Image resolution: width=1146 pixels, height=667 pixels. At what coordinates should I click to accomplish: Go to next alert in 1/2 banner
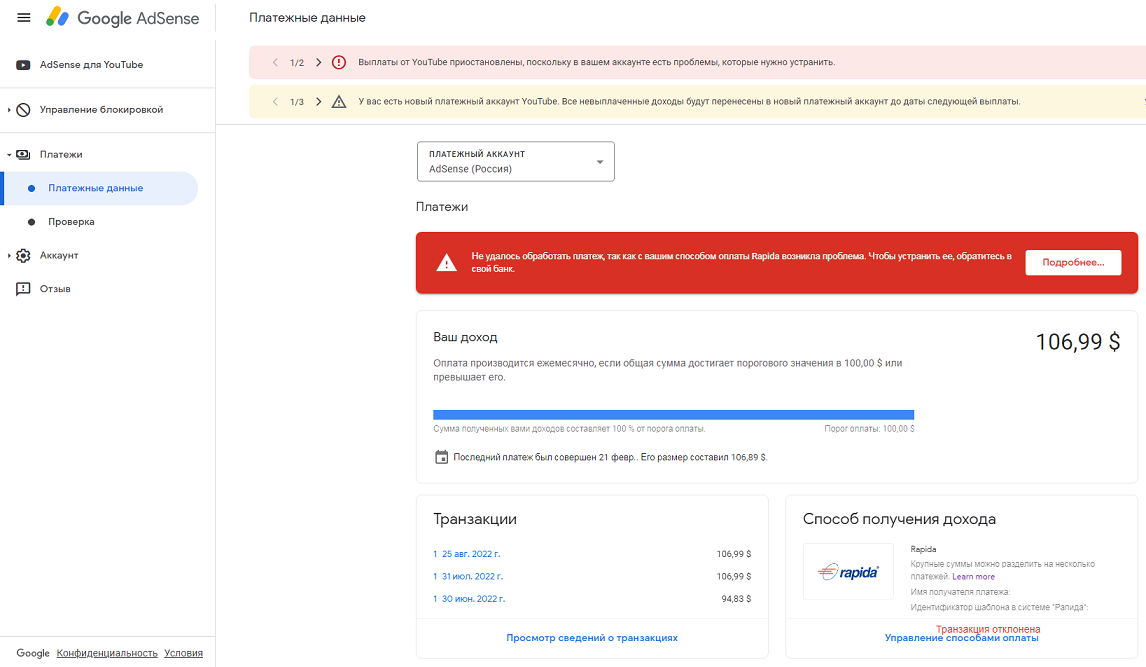(319, 62)
